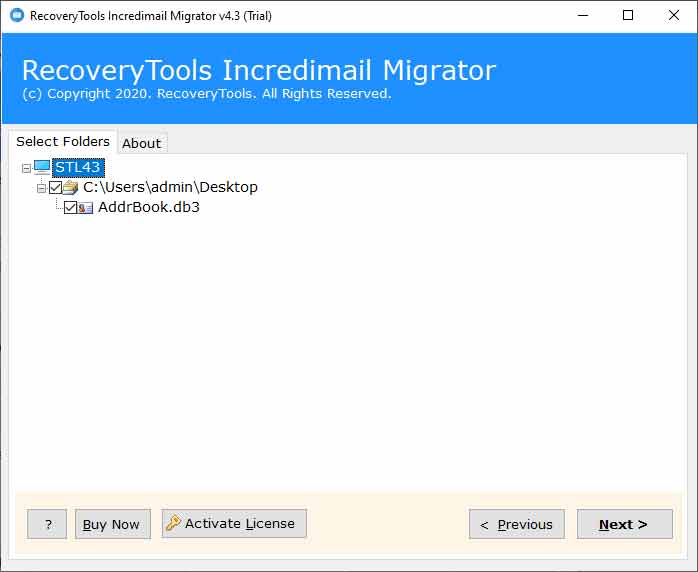
Task: Open help with the ? button
Action: pos(47,524)
